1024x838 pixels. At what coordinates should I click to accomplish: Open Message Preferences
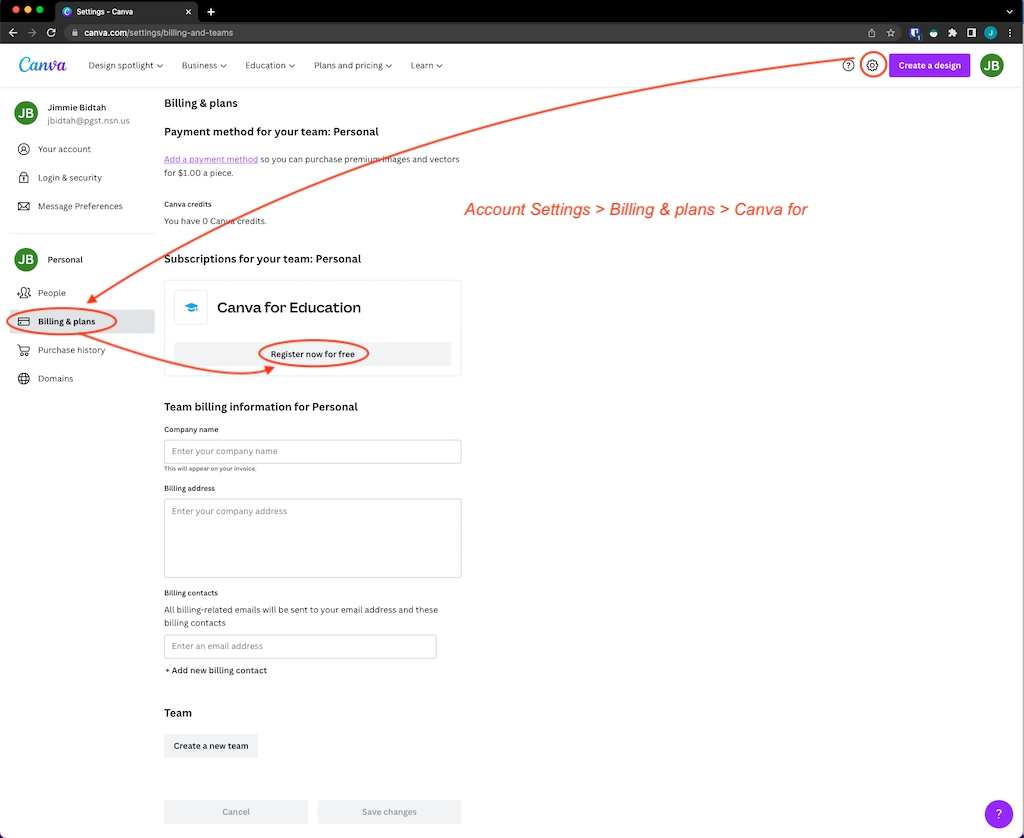tap(82, 206)
